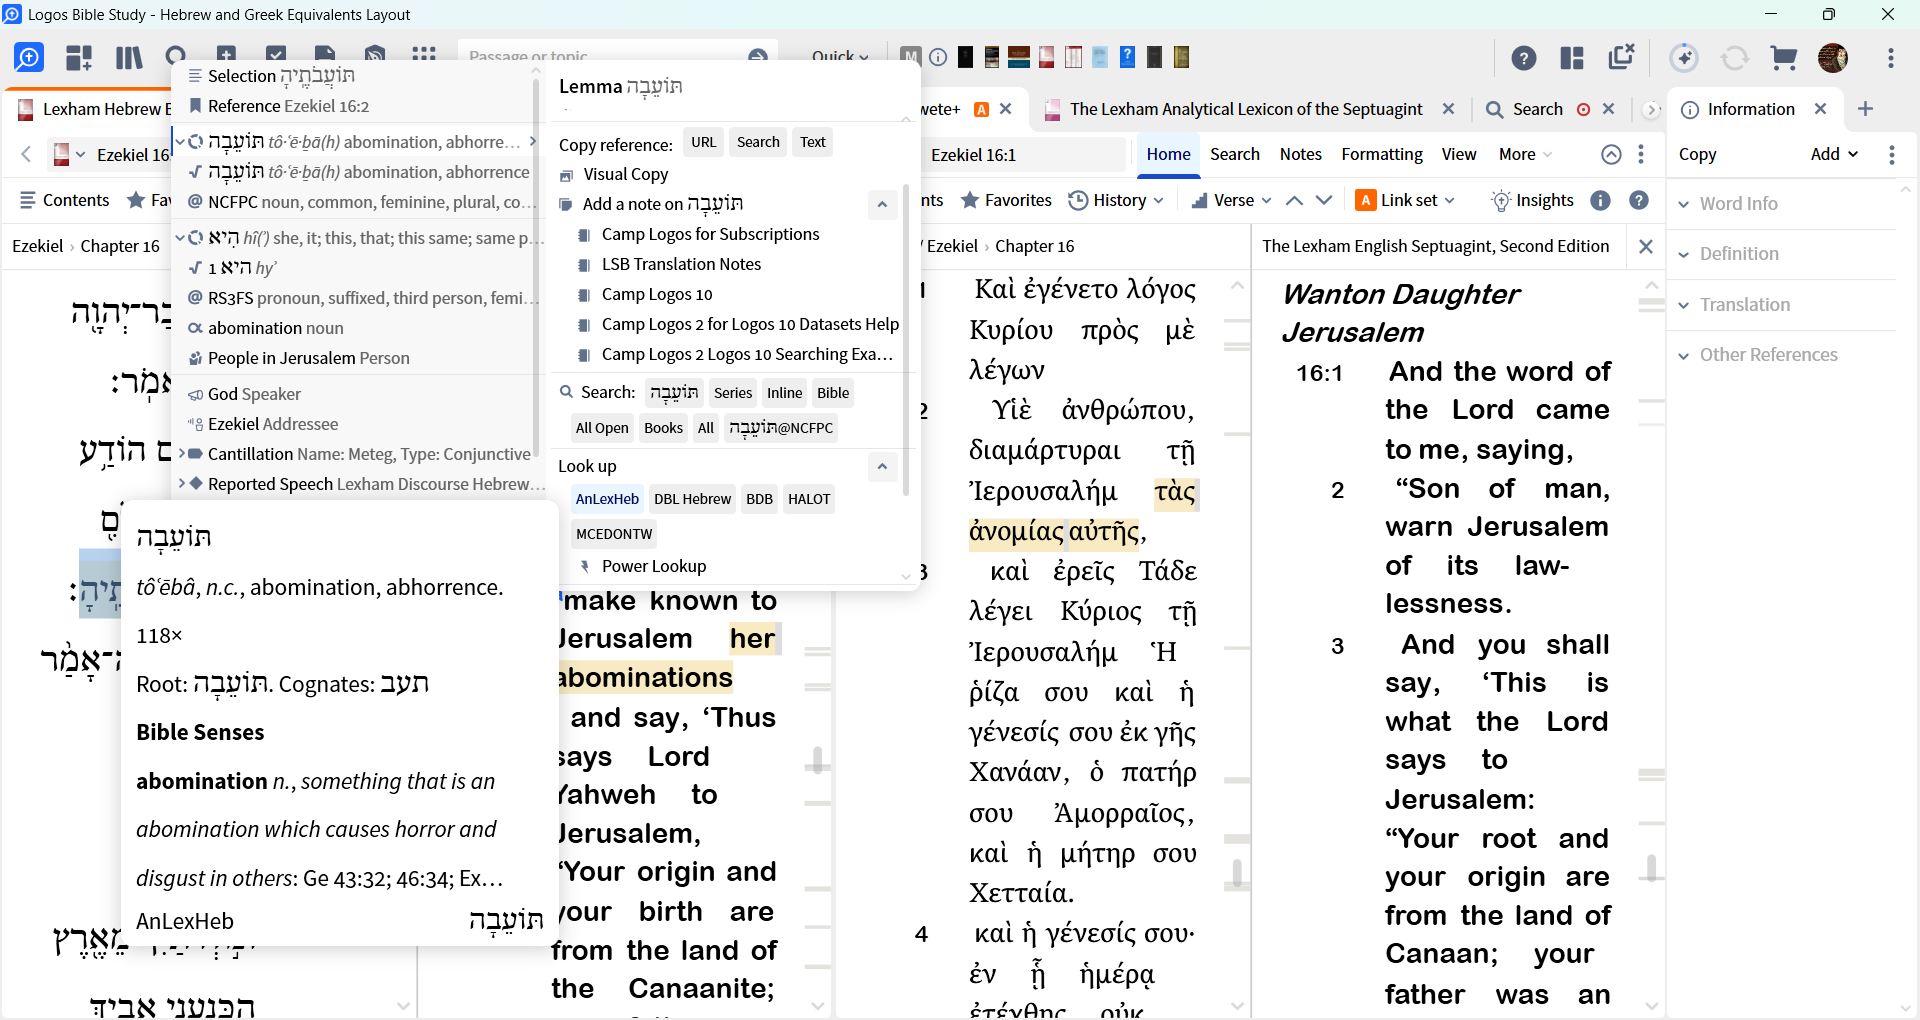Open the apps grid icon in toolbar
Viewport: 1920px width, 1020px height.
point(424,56)
